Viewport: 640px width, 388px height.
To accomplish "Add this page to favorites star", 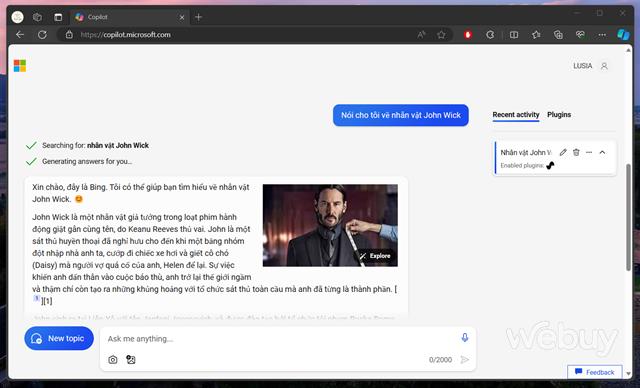I will 441,35.
